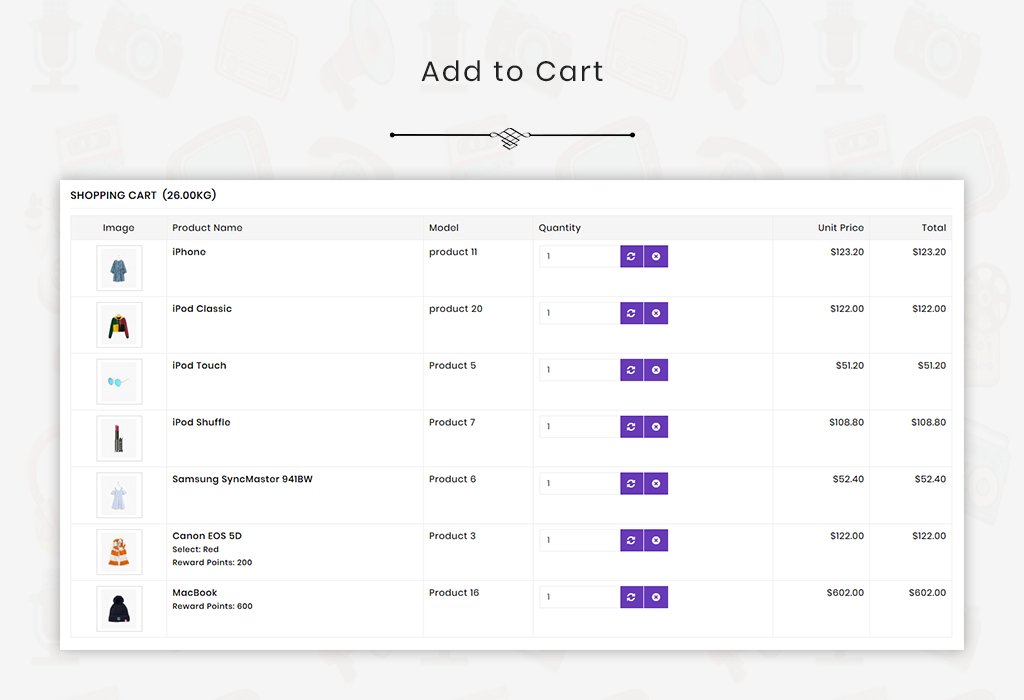
Task: Visit the iPod Shuffle product page
Action: pos(201,422)
